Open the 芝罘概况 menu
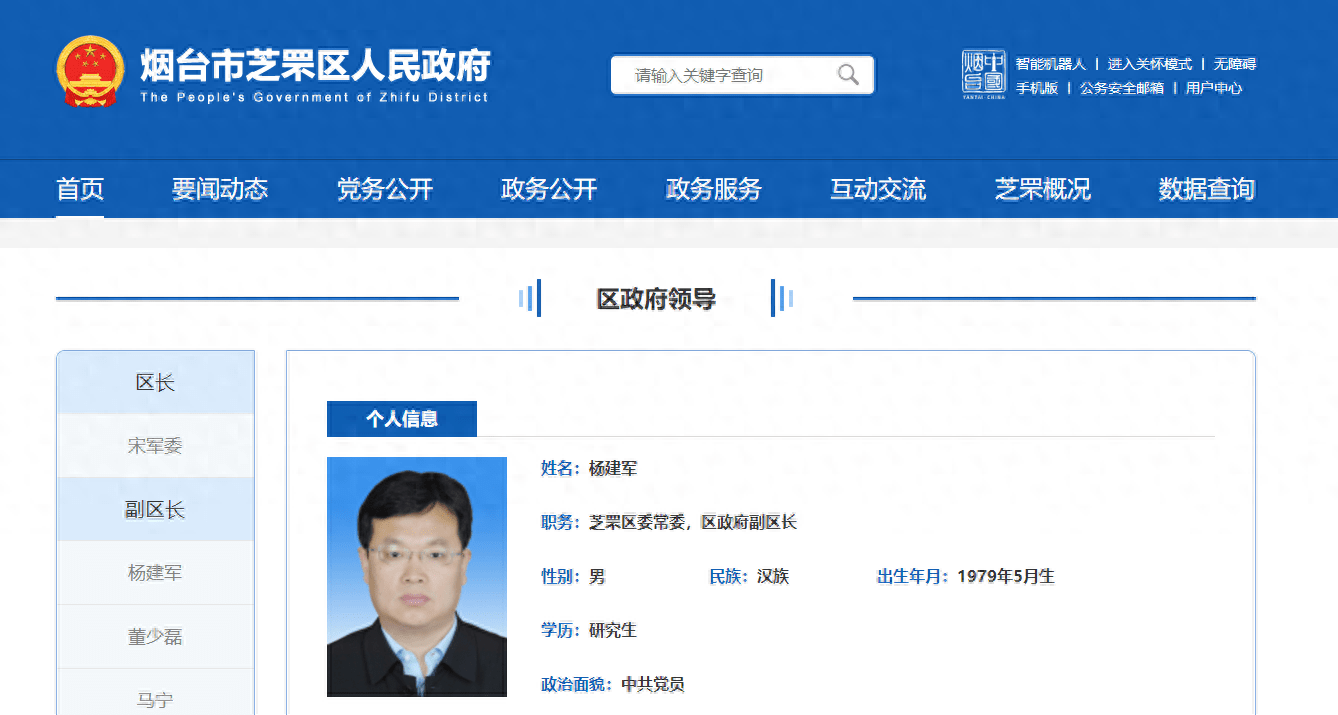The width and height of the screenshot is (1338, 715). click(x=1043, y=189)
